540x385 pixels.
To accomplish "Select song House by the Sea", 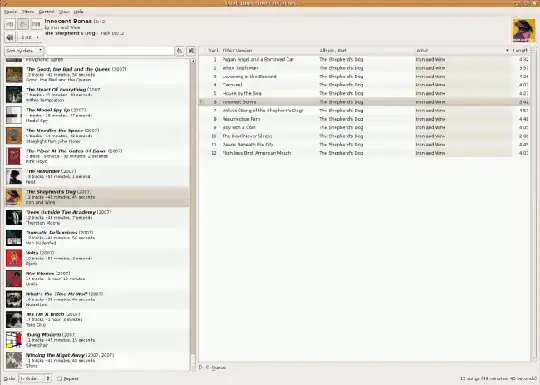I will tap(364, 93).
